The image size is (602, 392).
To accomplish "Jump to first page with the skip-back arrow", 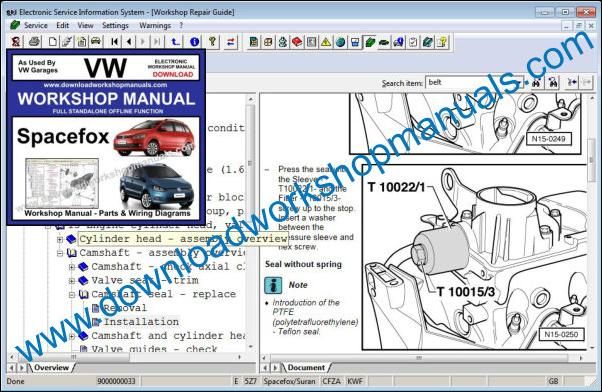I will coord(114,41).
